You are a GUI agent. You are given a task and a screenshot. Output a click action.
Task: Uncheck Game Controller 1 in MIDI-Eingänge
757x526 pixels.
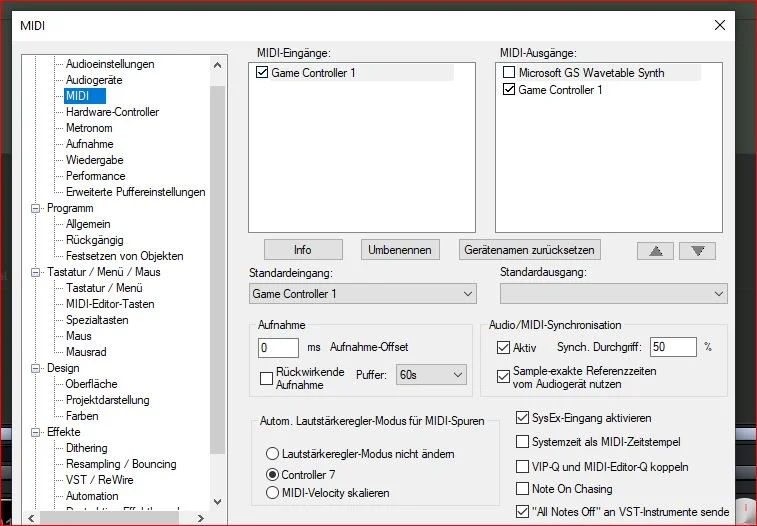[262, 72]
